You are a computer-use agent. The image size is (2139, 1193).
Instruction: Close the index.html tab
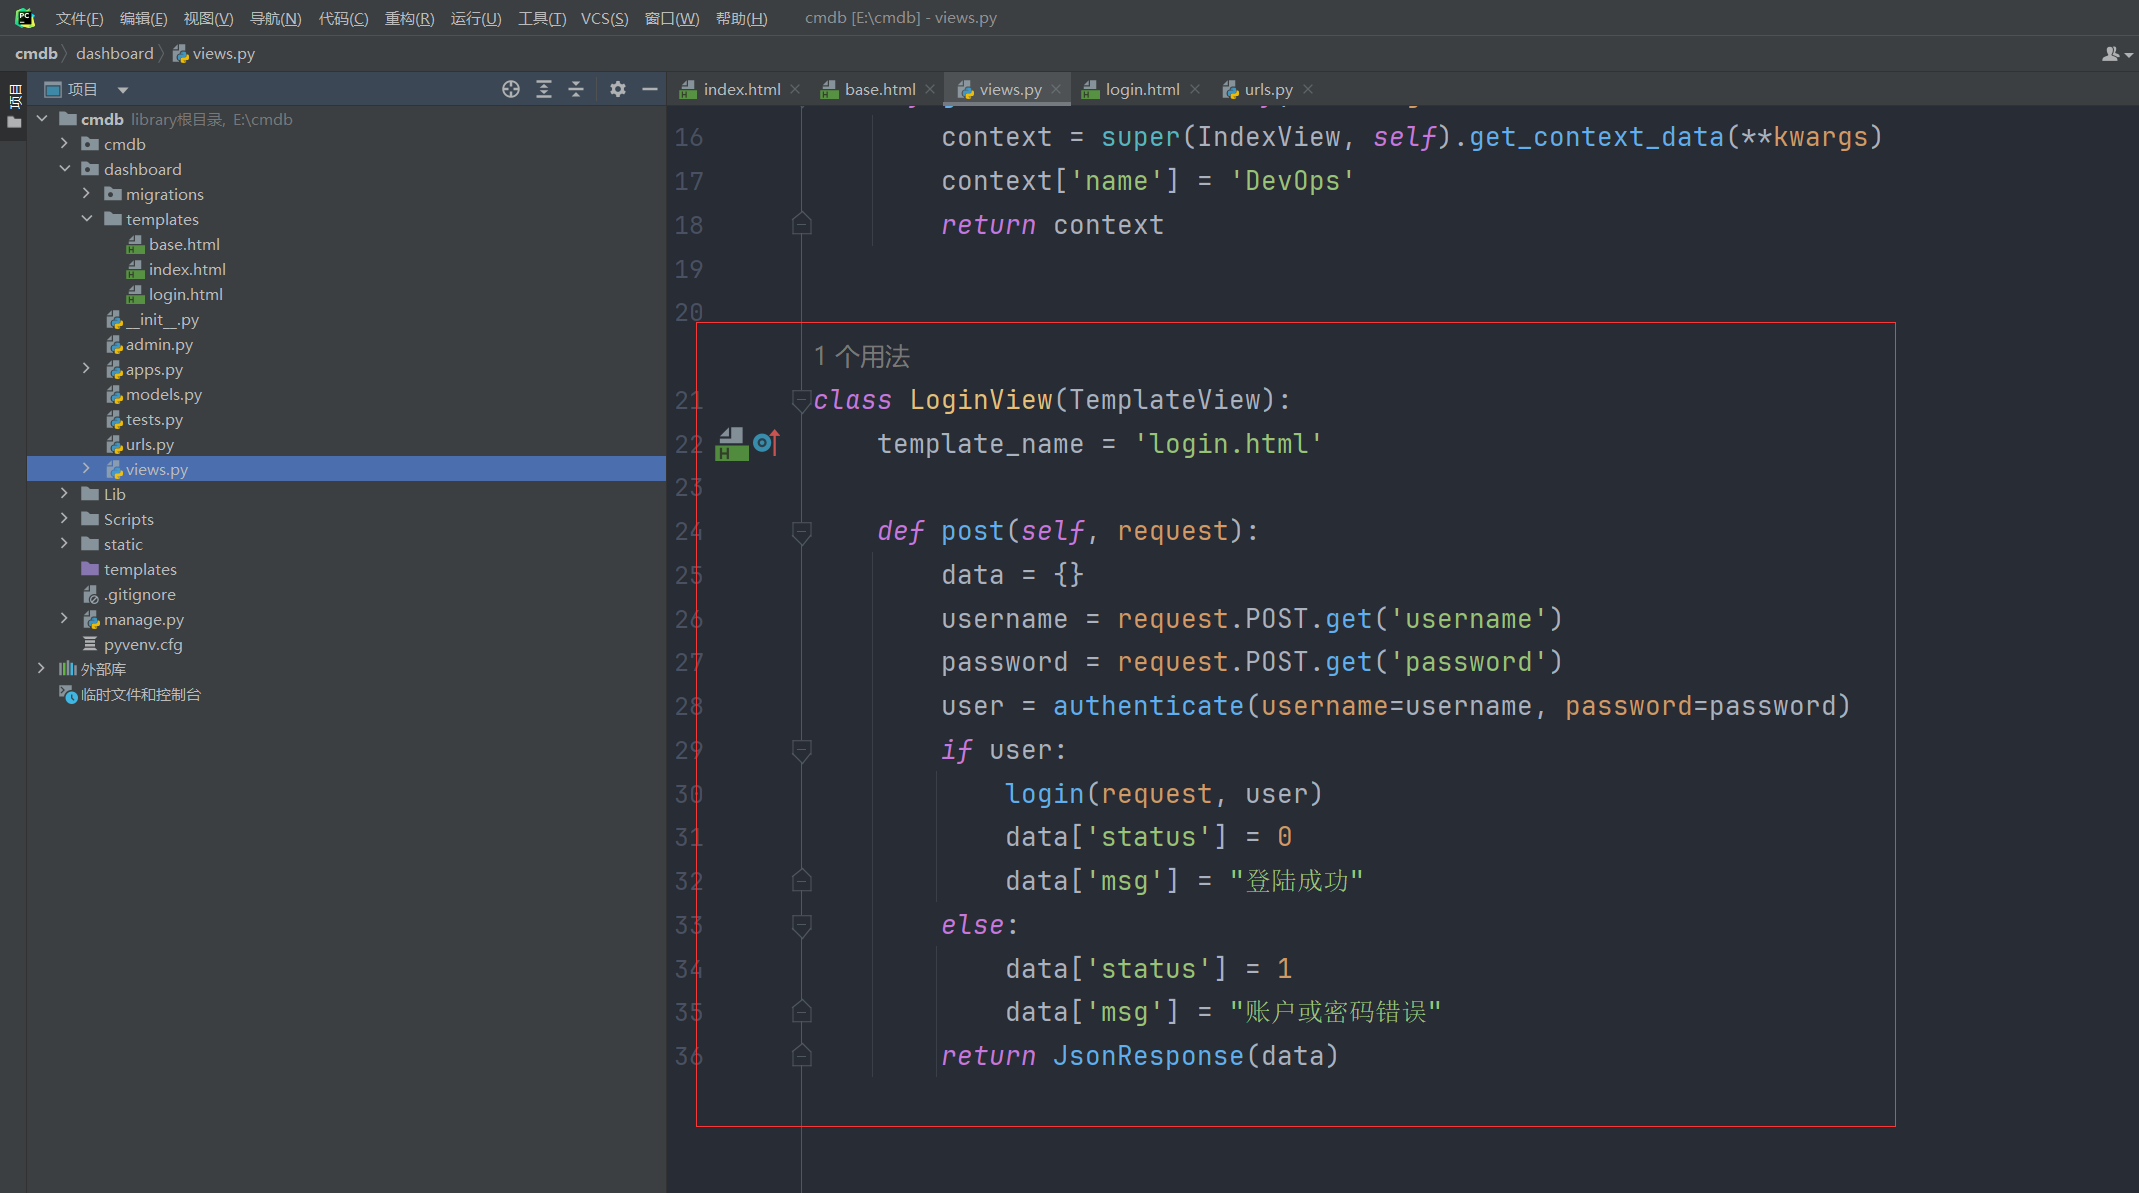click(x=795, y=89)
